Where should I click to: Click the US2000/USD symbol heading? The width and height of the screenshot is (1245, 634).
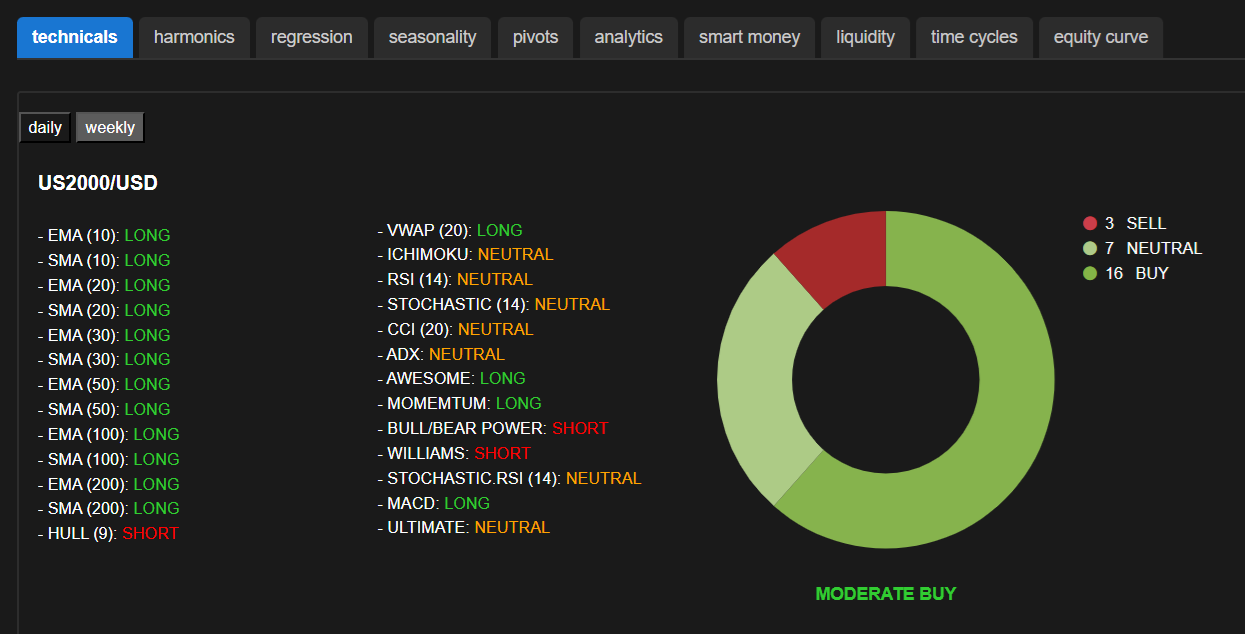point(98,183)
